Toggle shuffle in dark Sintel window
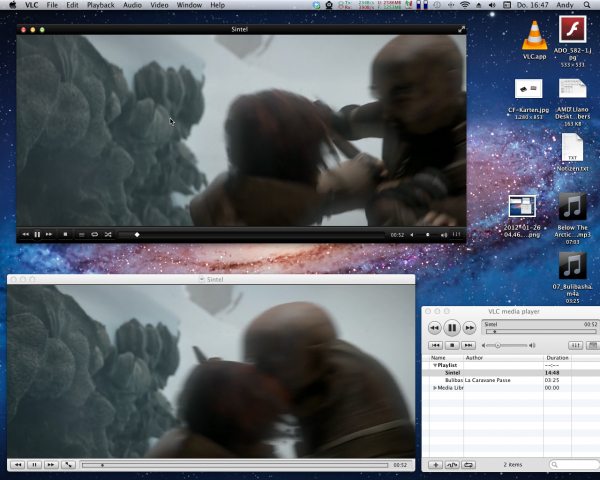This screenshot has width=600, height=480. (108, 235)
